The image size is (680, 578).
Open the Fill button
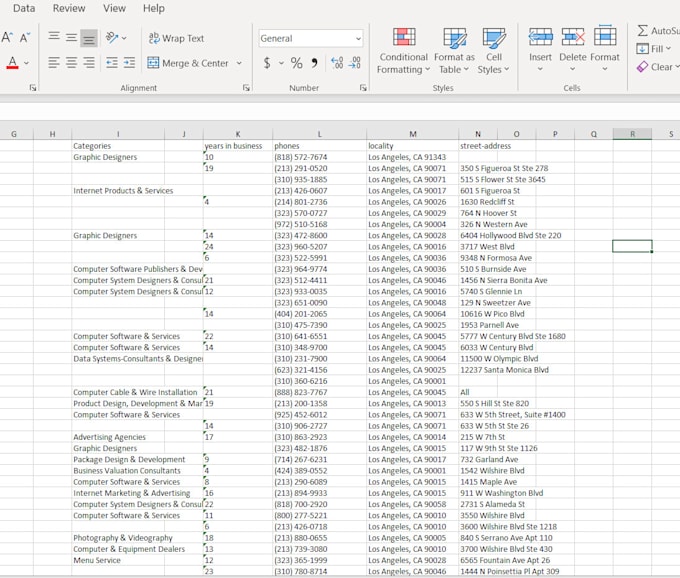tap(654, 49)
